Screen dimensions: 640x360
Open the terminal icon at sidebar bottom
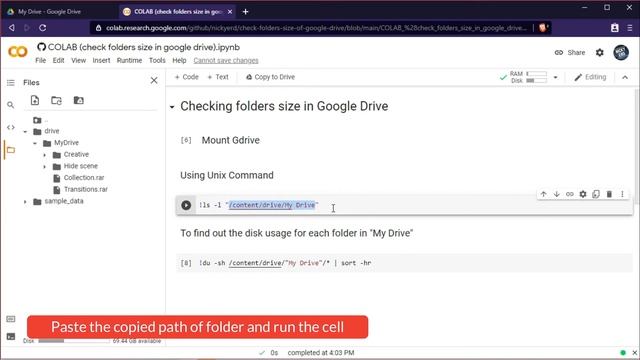pos(11,337)
